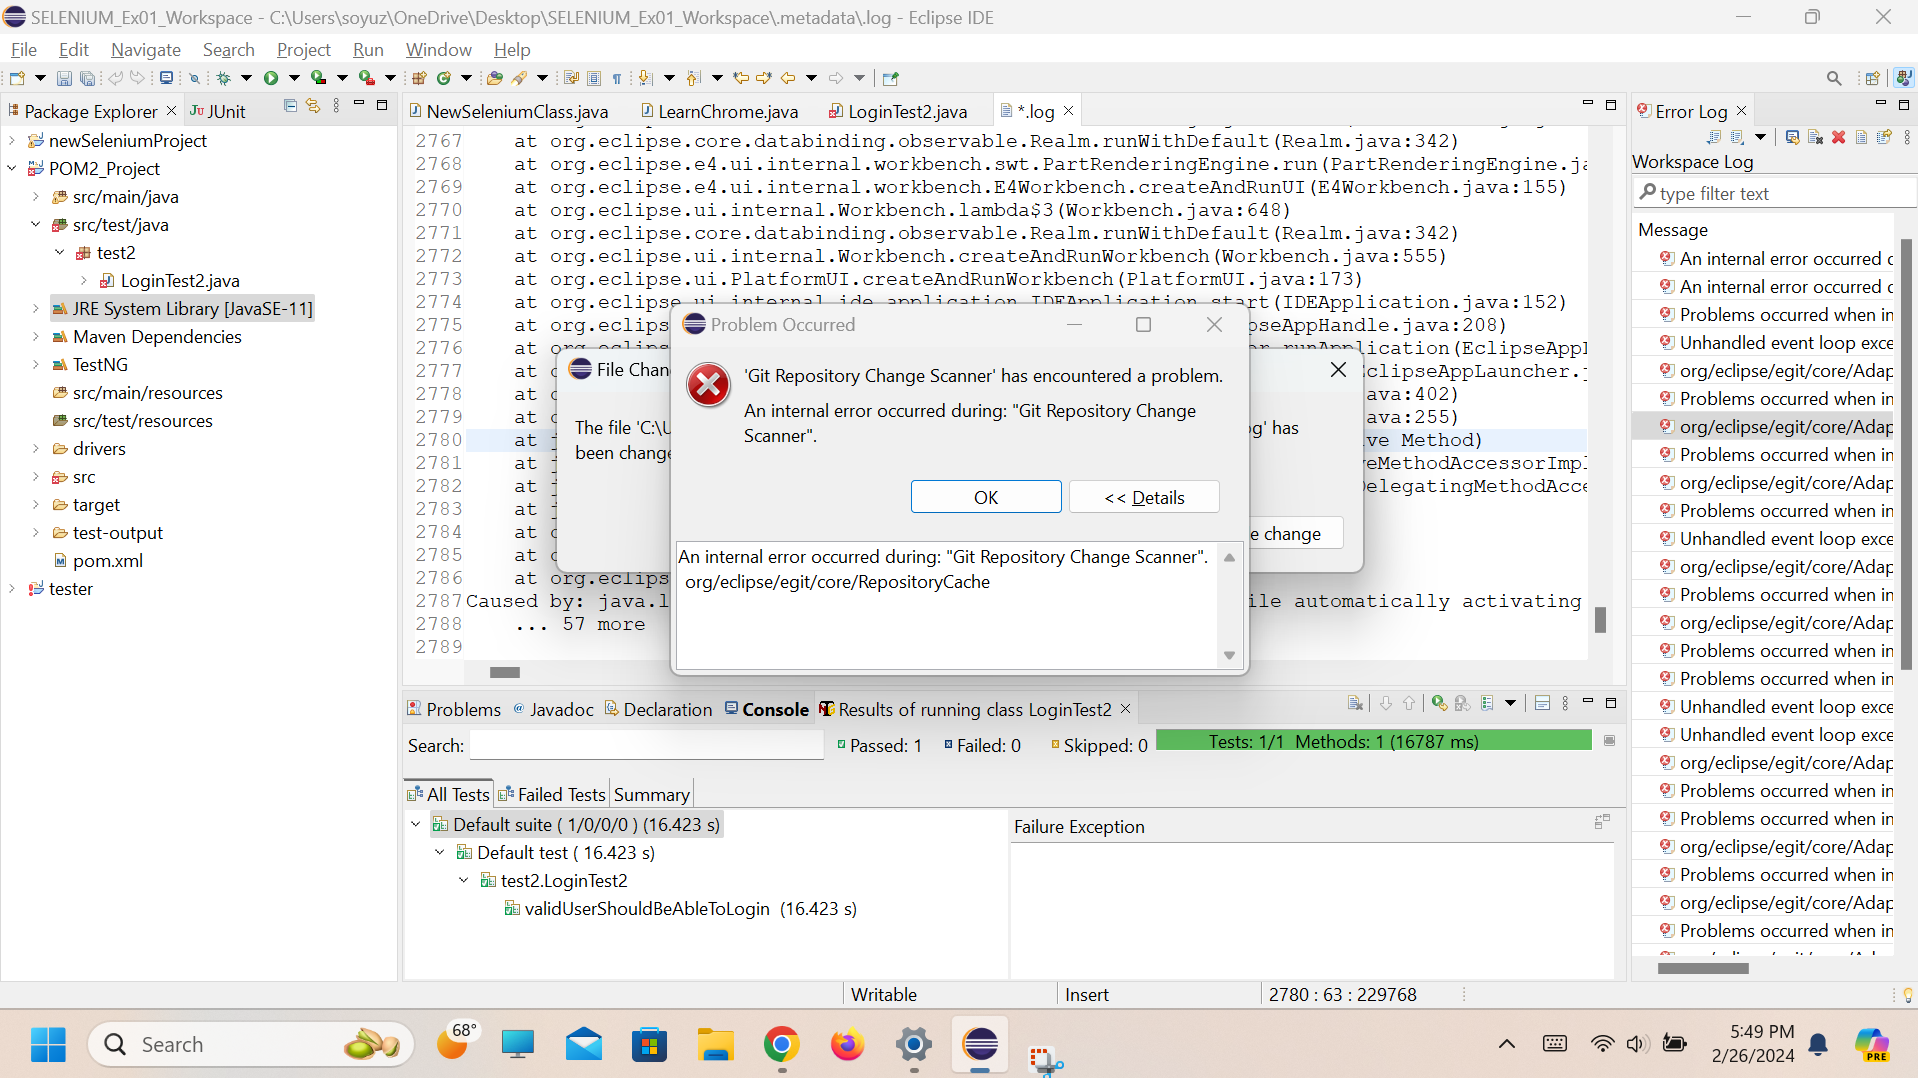1918x1078 pixels.
Task: Click the New Java Class icon
Action: [443, 78]
